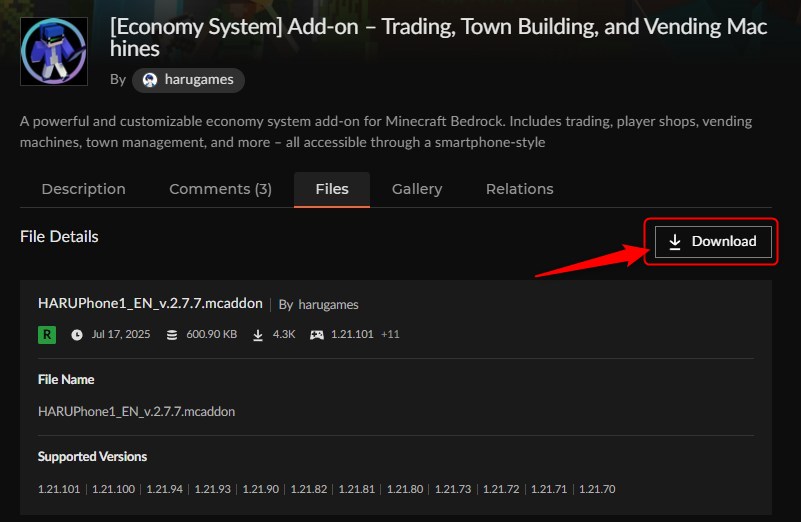This screenshot has height=522, width=801.
Task: Click supported version 1.21.70
Action: coord(597,489)
